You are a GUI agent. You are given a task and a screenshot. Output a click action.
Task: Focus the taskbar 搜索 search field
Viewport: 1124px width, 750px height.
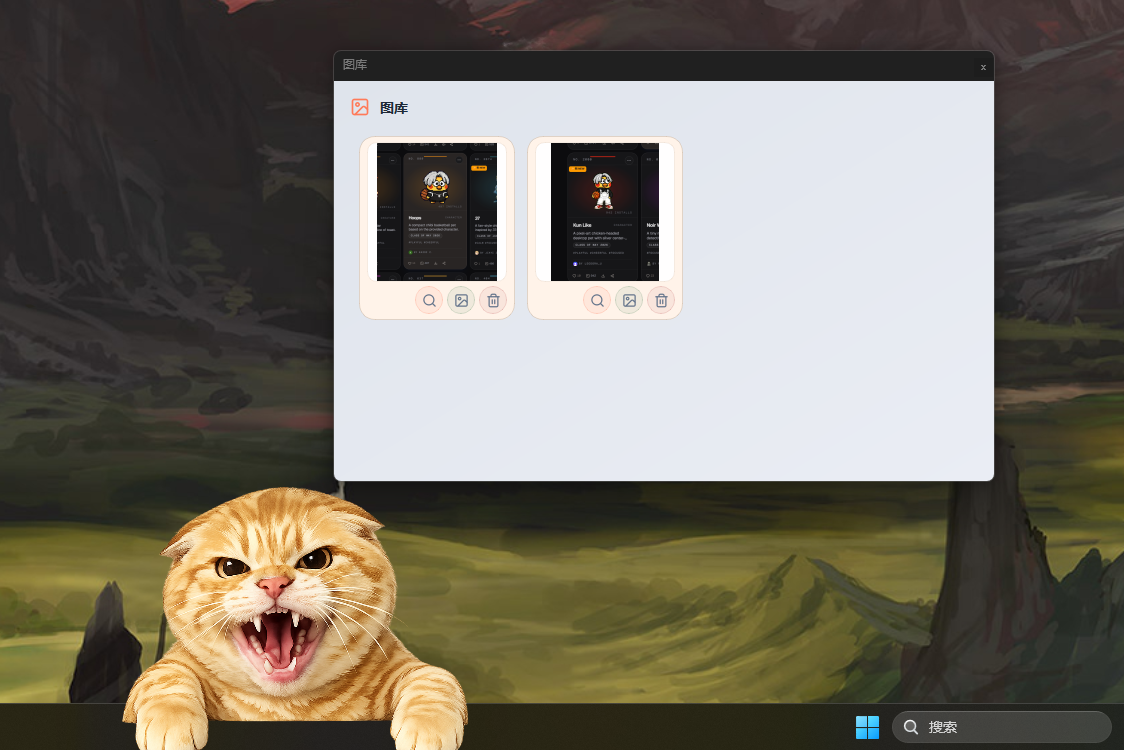click(1001, 727)
